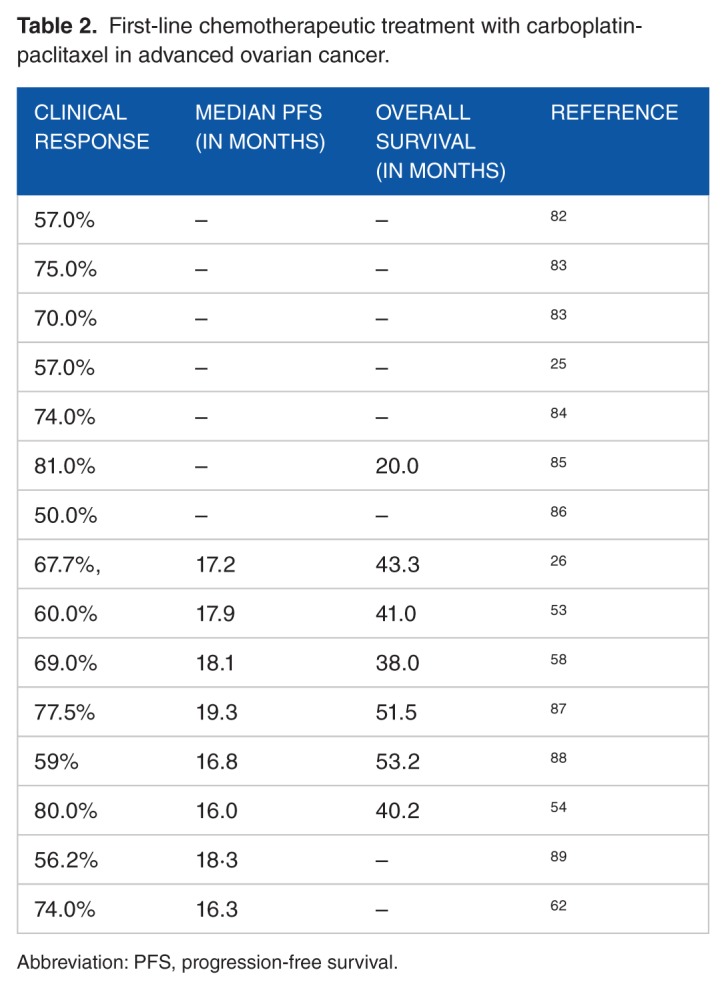Open reference 82 citation link

[x=558, y=216]
